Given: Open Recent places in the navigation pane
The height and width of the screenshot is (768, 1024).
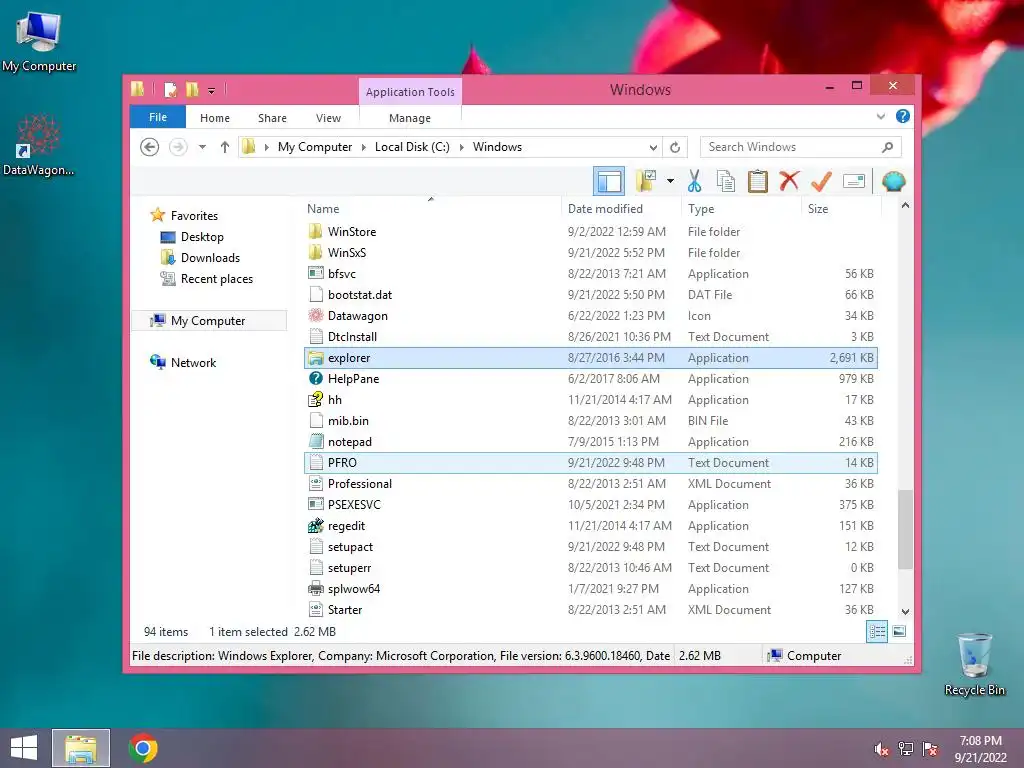Looking at the screenshot, I should (x=216, y=279).
